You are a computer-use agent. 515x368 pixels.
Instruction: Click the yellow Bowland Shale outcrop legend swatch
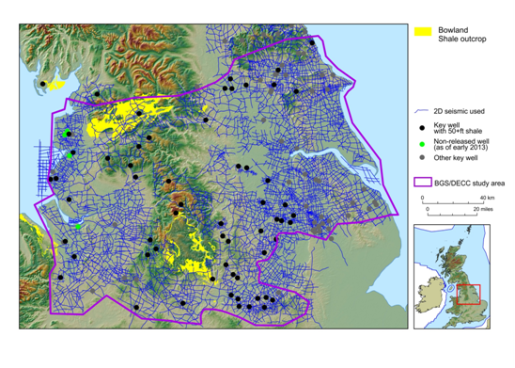(423, 31)
